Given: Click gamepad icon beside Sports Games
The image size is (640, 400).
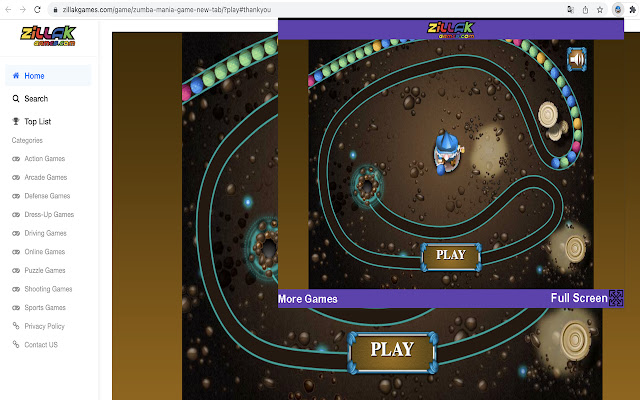Looking at the screenshot, I should click(16, 308).
